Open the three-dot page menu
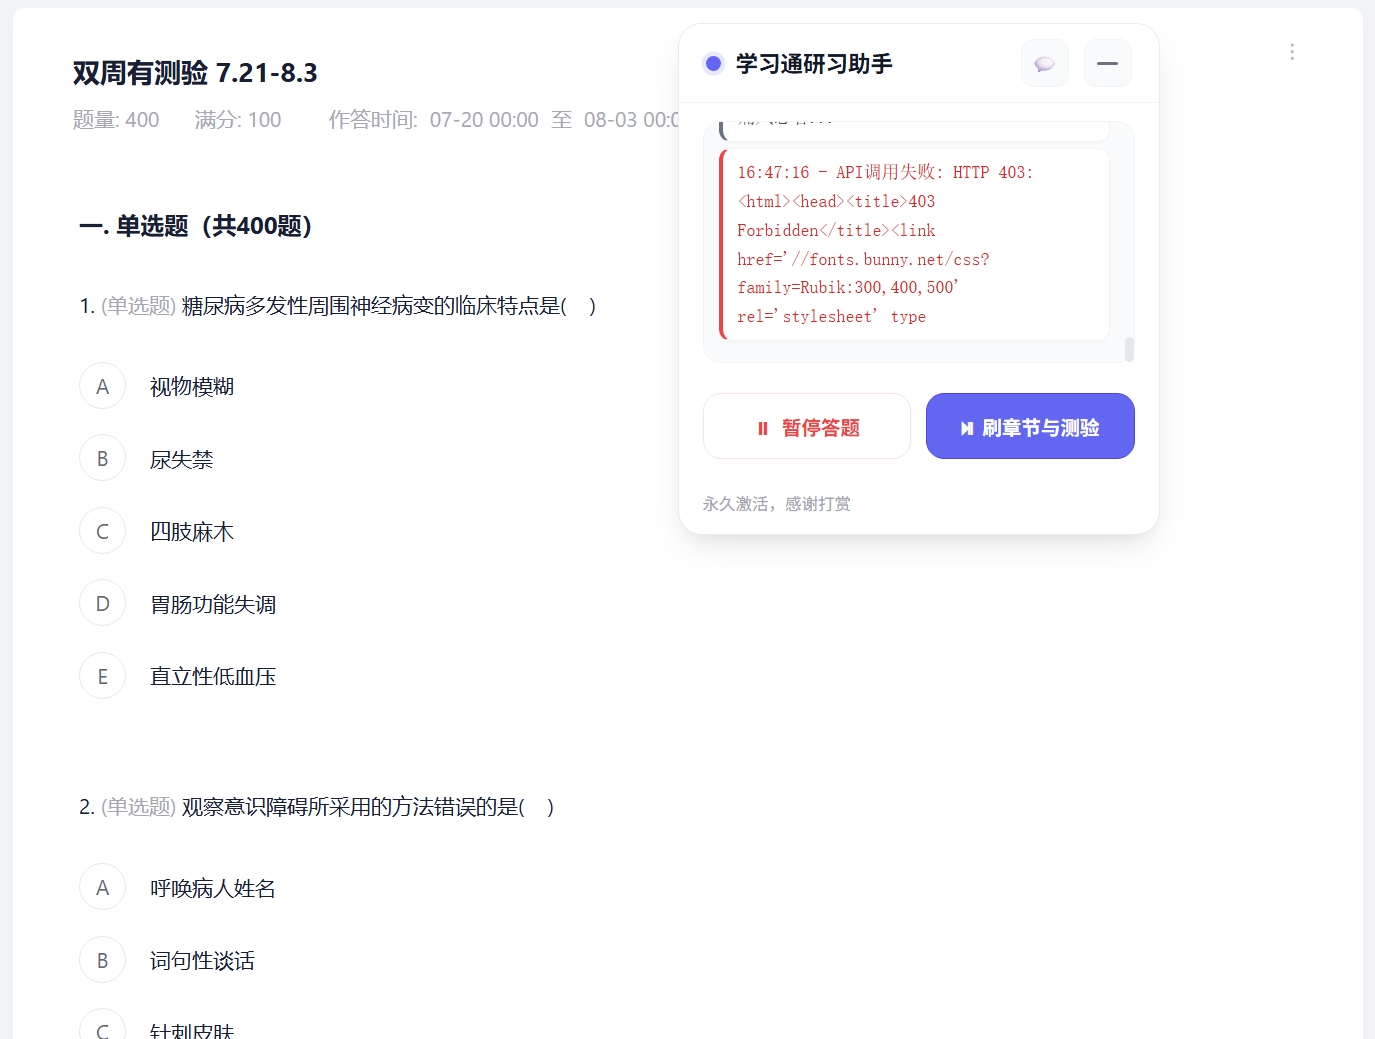 (1292, 52)
